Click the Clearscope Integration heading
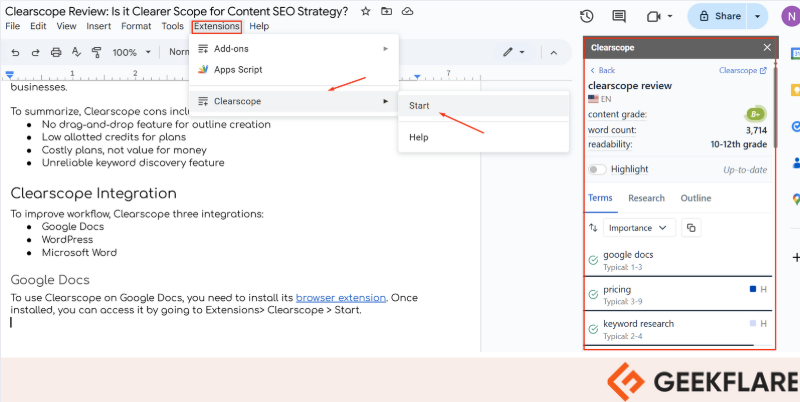Screen dimensions: 800x402 pyautogui.click(x=93, y=194)
